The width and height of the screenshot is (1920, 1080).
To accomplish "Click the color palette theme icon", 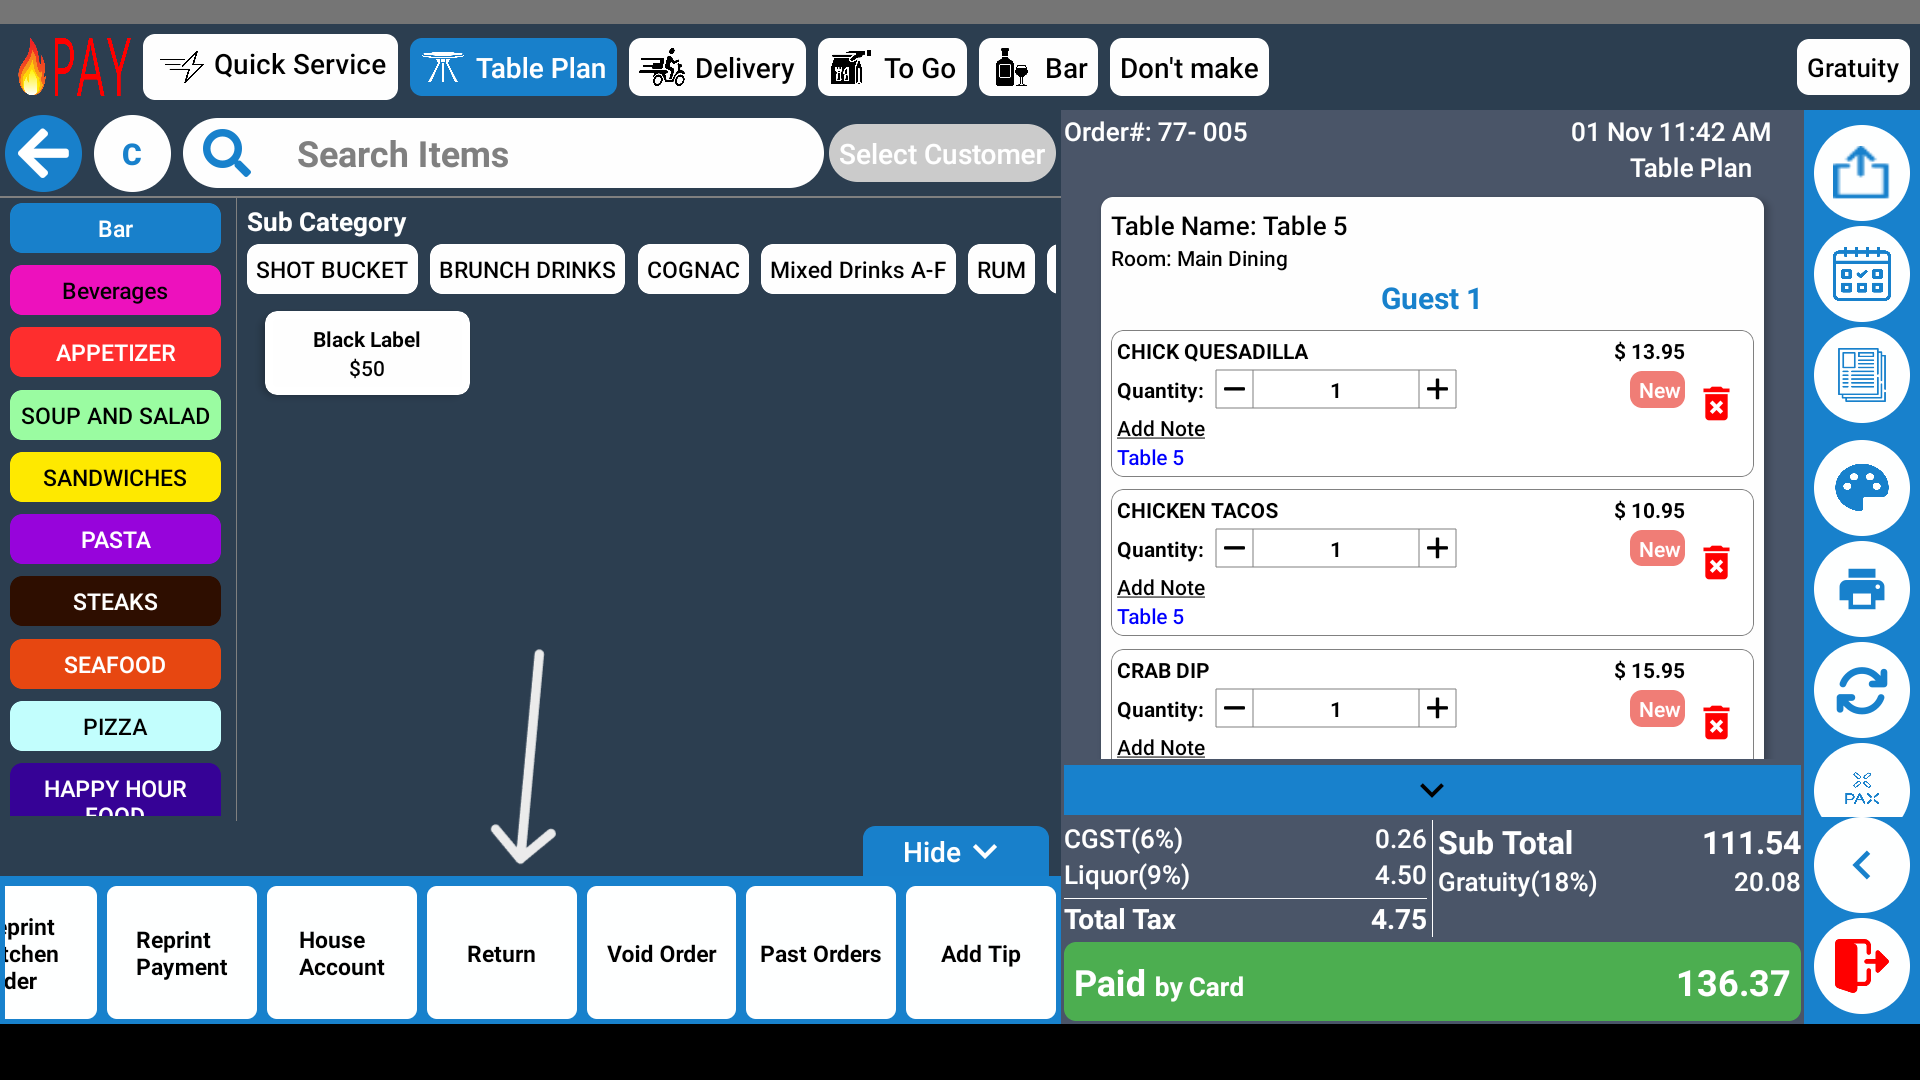I will [x=1860, y=488].
